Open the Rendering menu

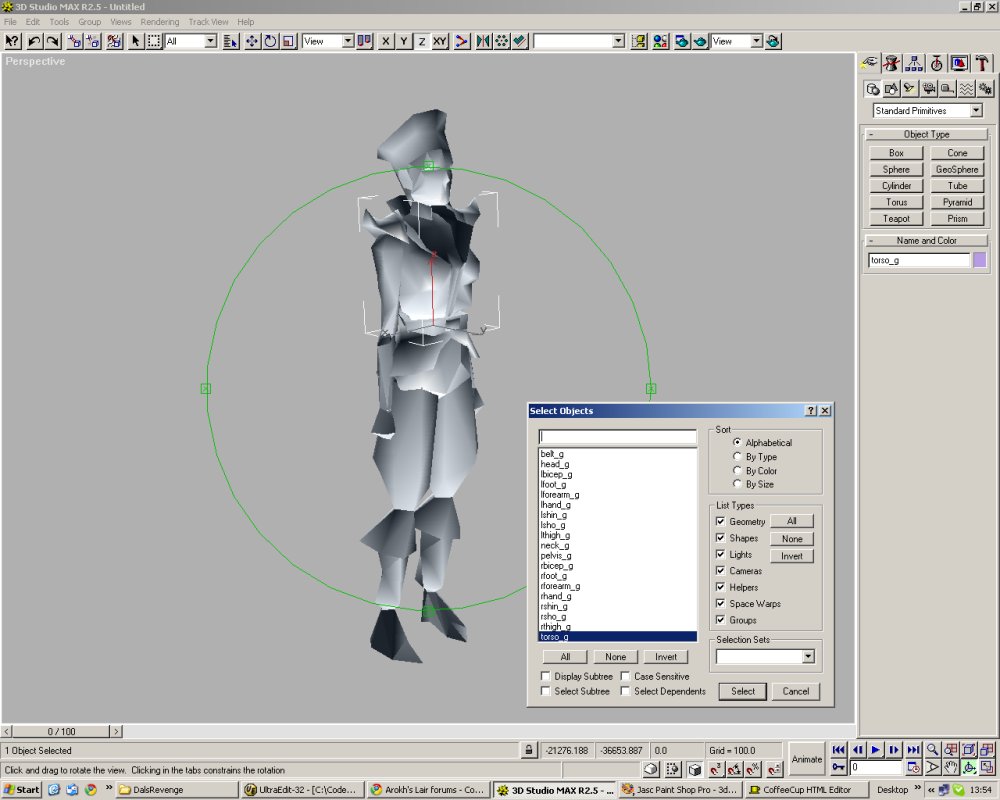(159, 22)
